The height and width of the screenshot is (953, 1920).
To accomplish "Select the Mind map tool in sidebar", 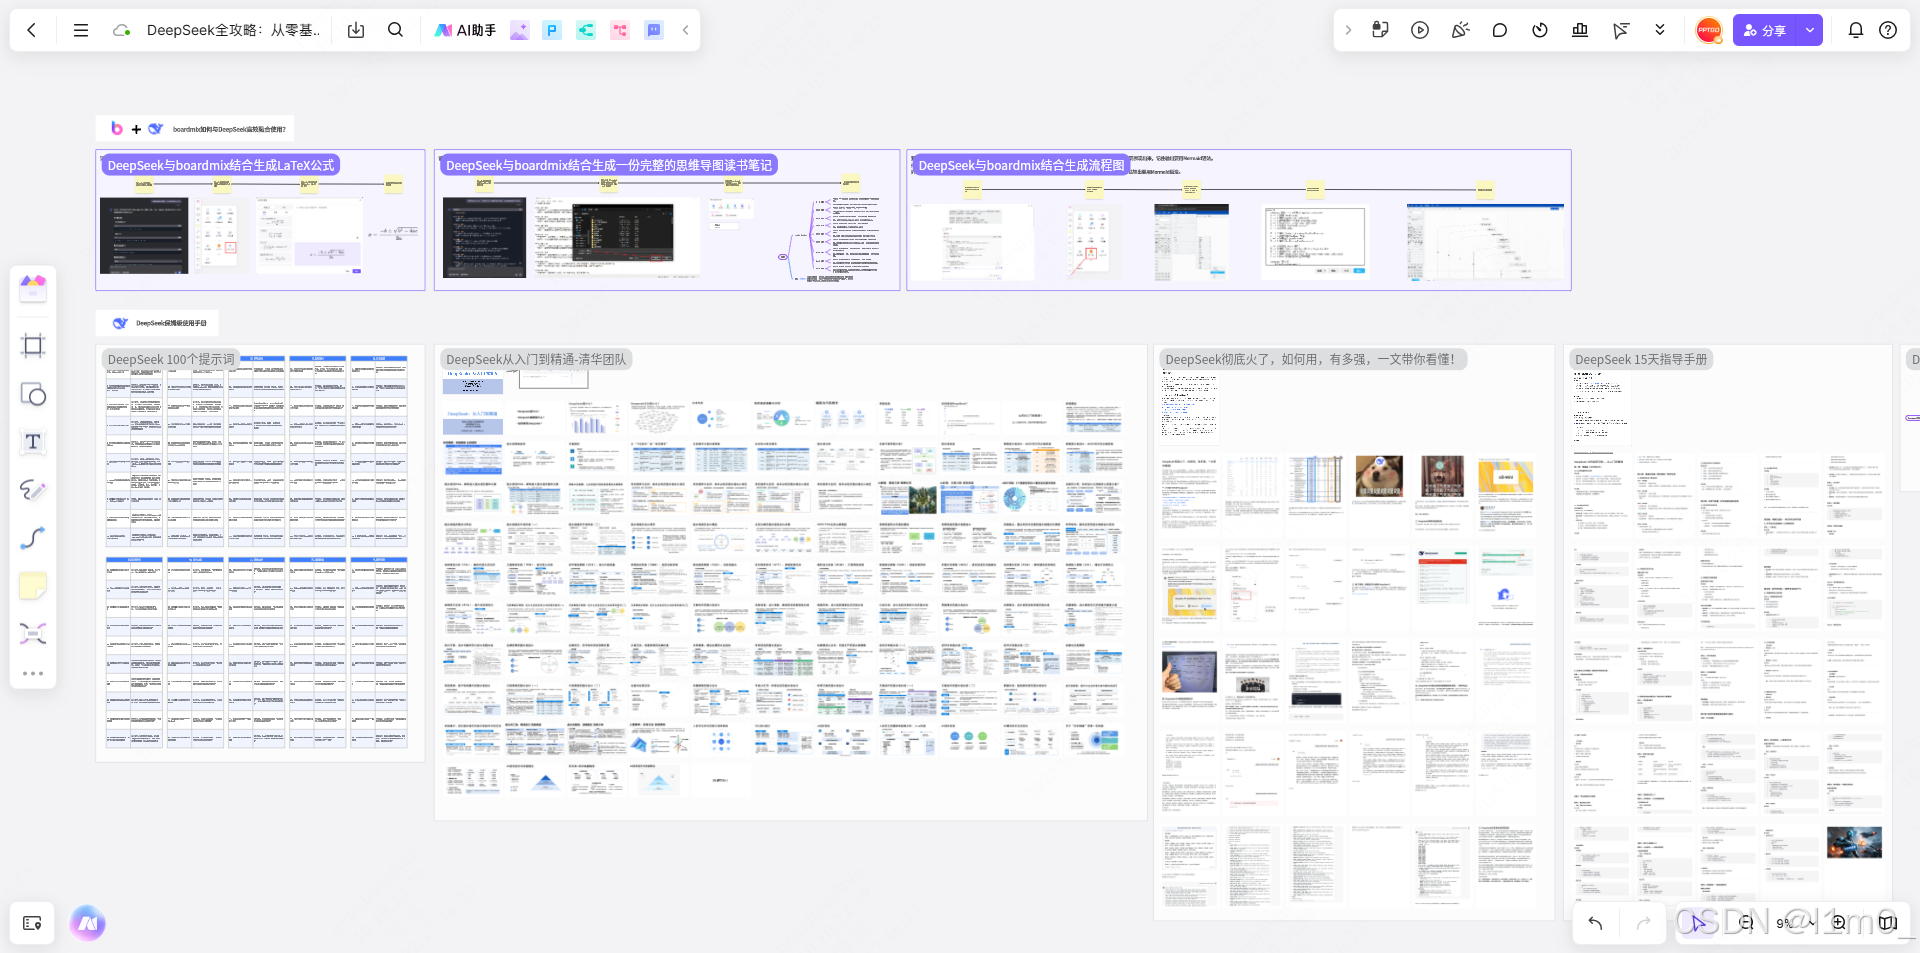I will tap(33, 634).
